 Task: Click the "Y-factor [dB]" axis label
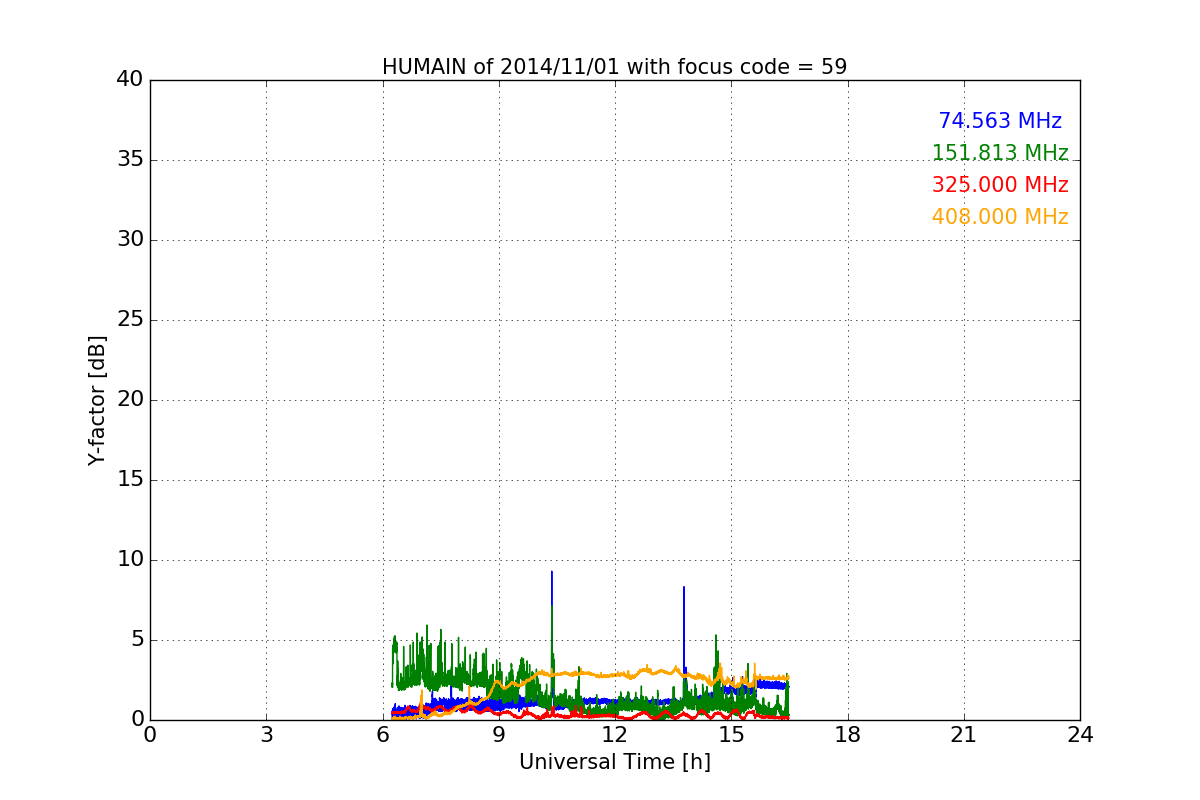tap(97, 400)
